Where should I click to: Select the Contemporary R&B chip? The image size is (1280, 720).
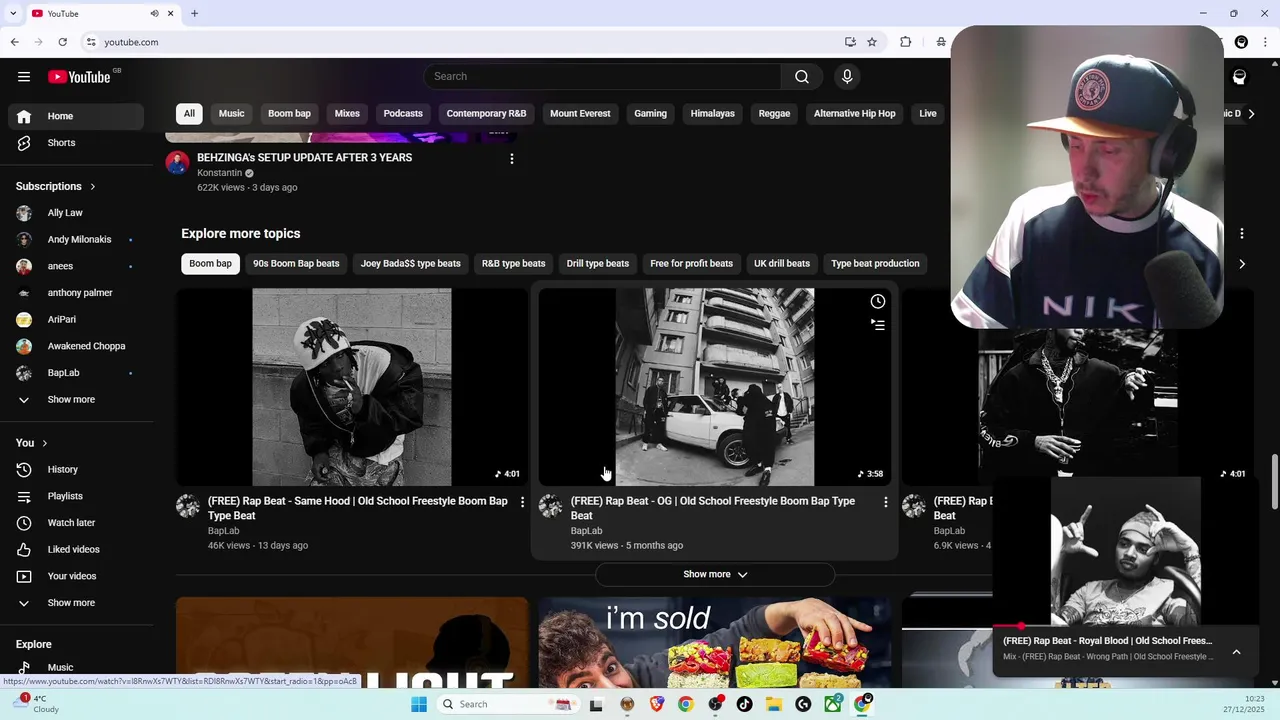coord(486,114)
